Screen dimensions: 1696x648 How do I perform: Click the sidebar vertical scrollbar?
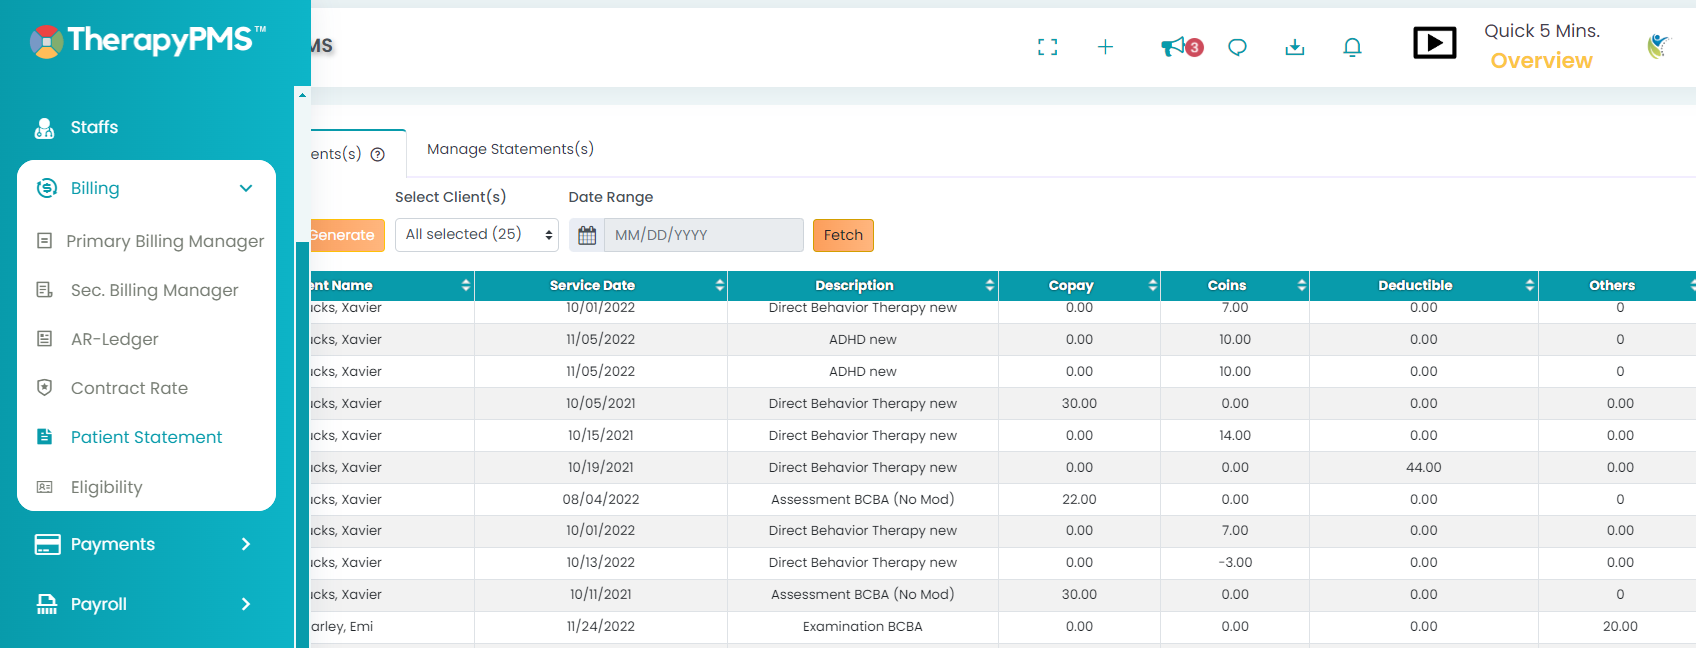tap(302, 445)
